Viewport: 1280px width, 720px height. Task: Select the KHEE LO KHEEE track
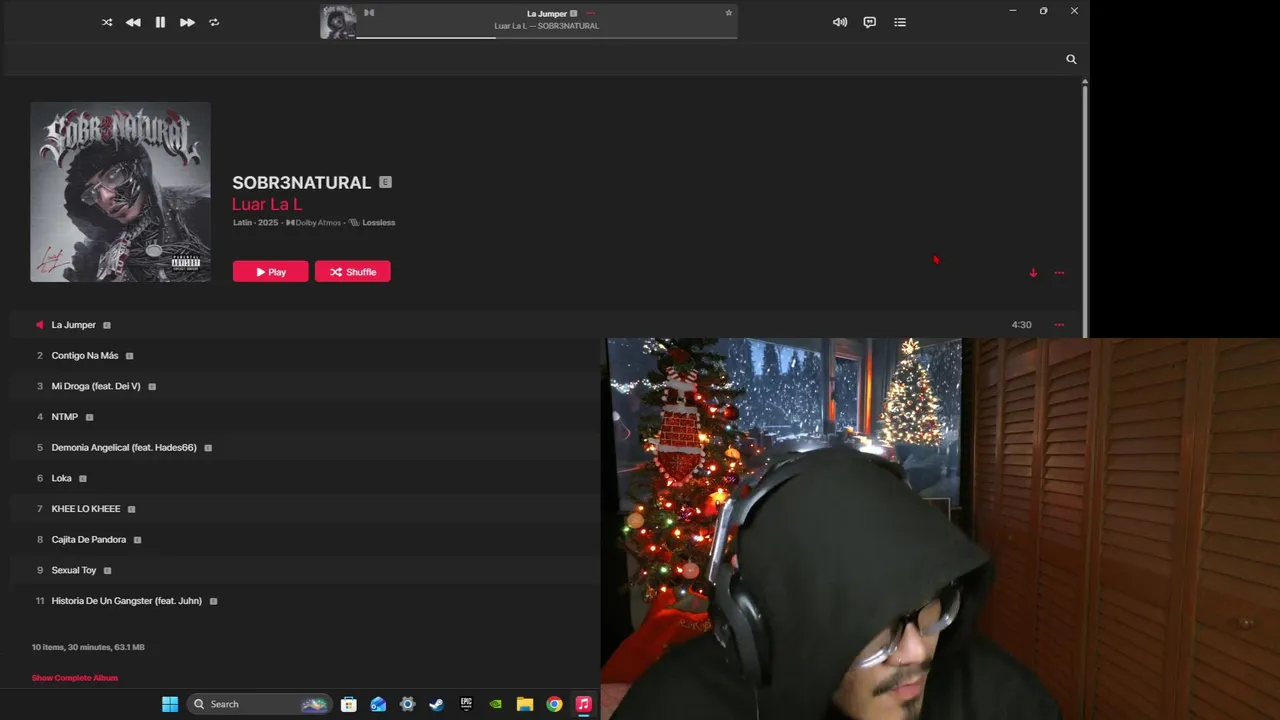tap(85, 509)
